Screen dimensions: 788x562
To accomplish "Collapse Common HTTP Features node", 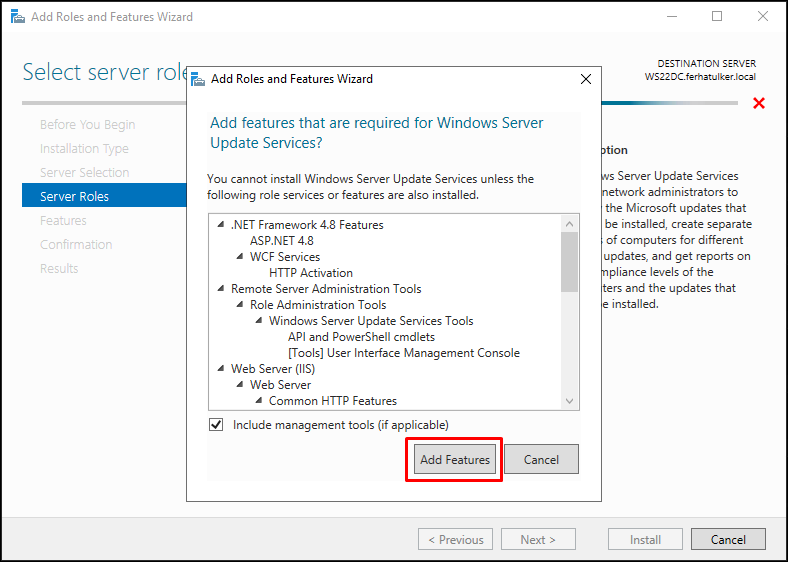I will tap(259, 401).
